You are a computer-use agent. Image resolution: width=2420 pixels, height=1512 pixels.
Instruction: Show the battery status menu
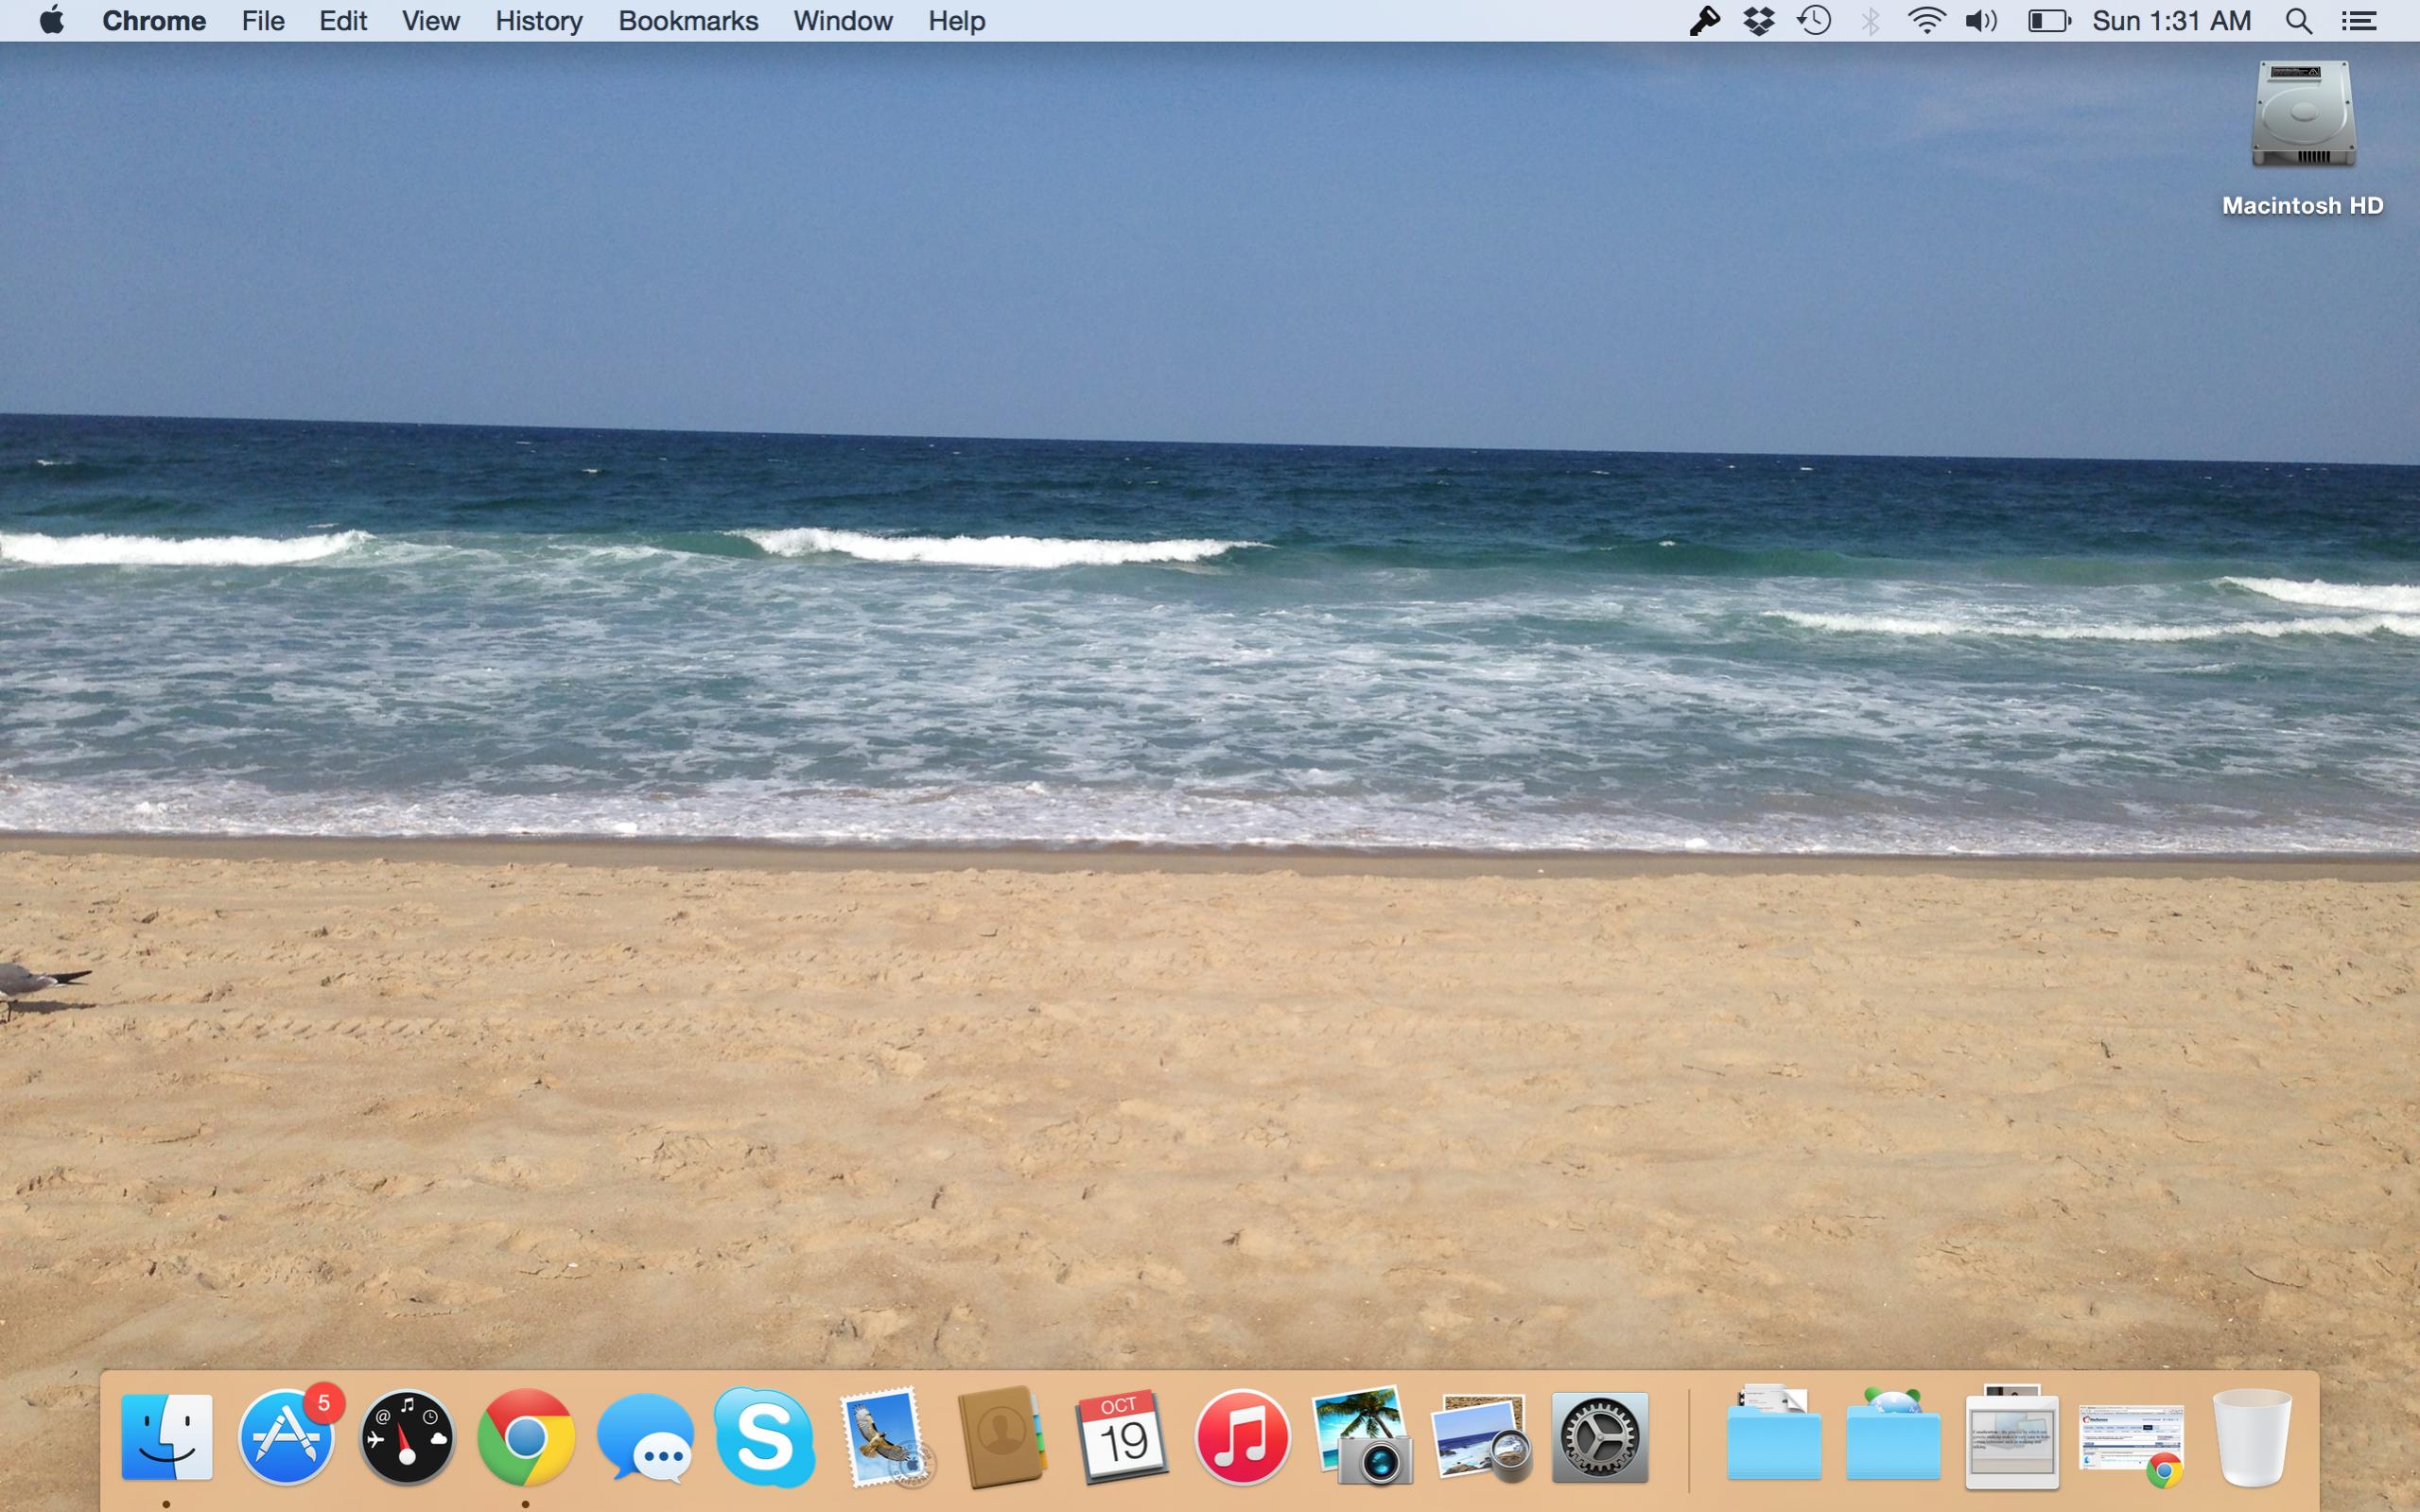pyautogui.click(x=2048, y=21)
